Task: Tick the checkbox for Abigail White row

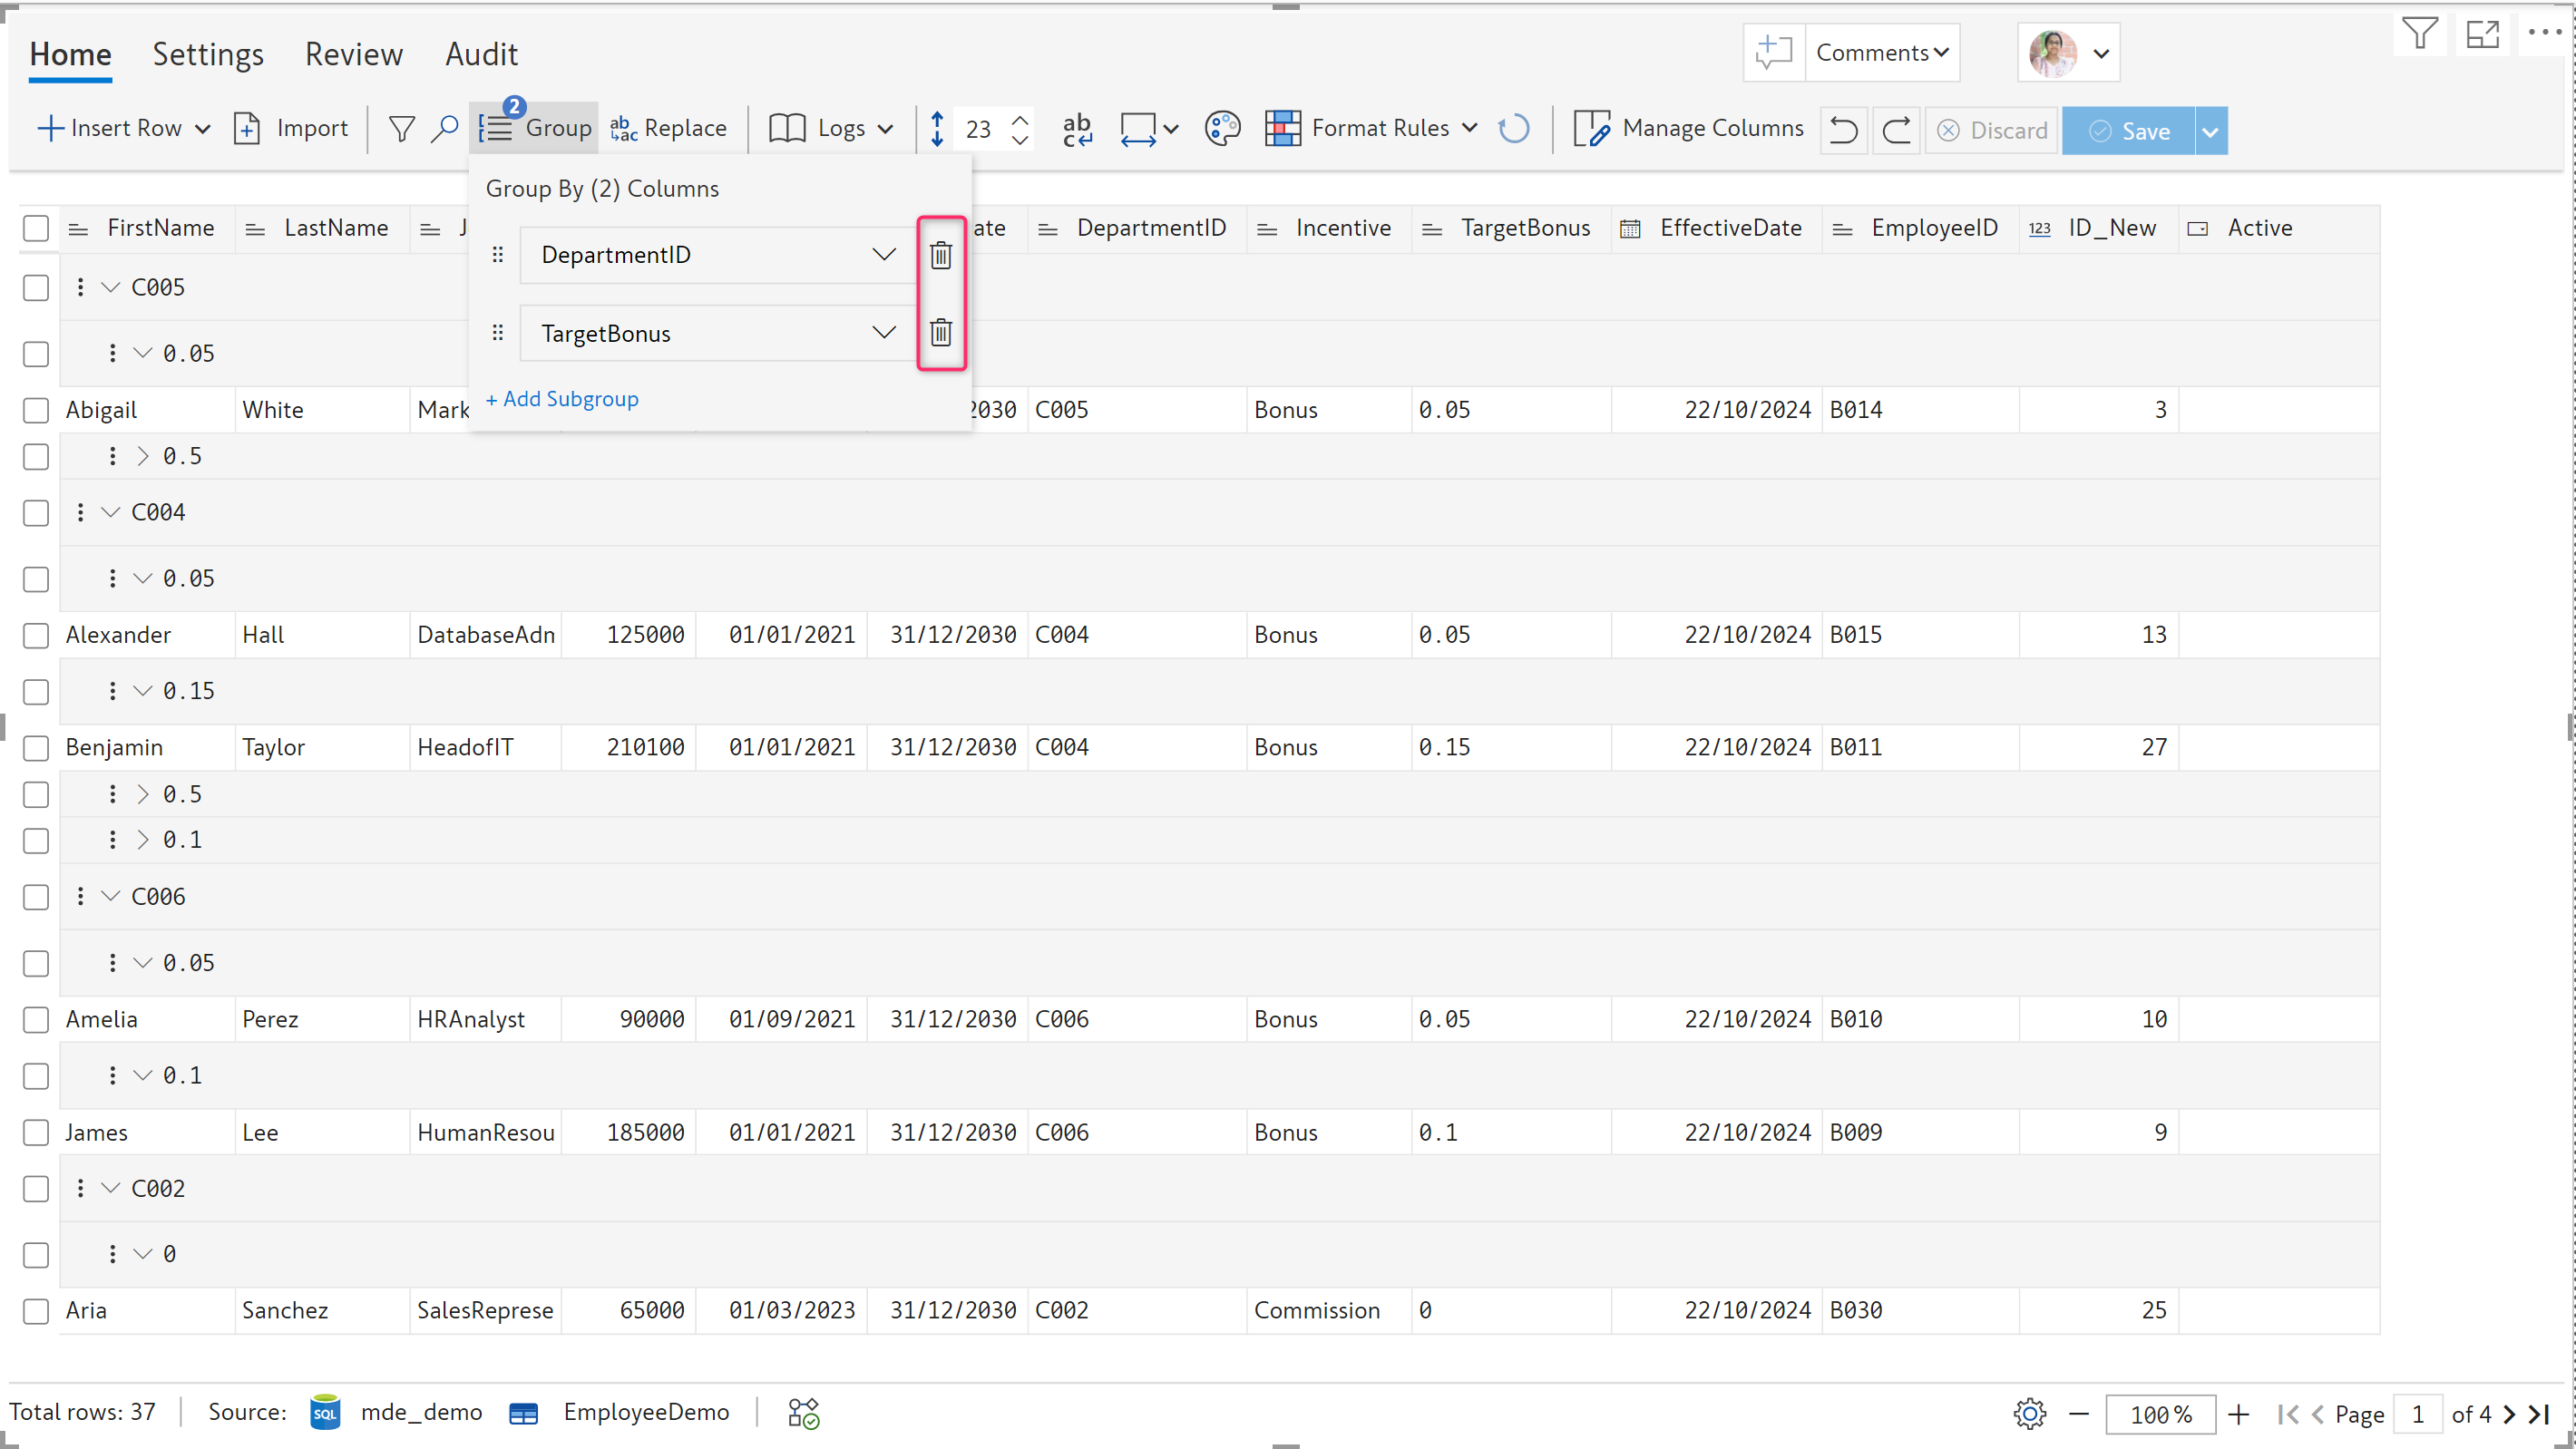Action: pyautogui.click(x=36, y=410)
